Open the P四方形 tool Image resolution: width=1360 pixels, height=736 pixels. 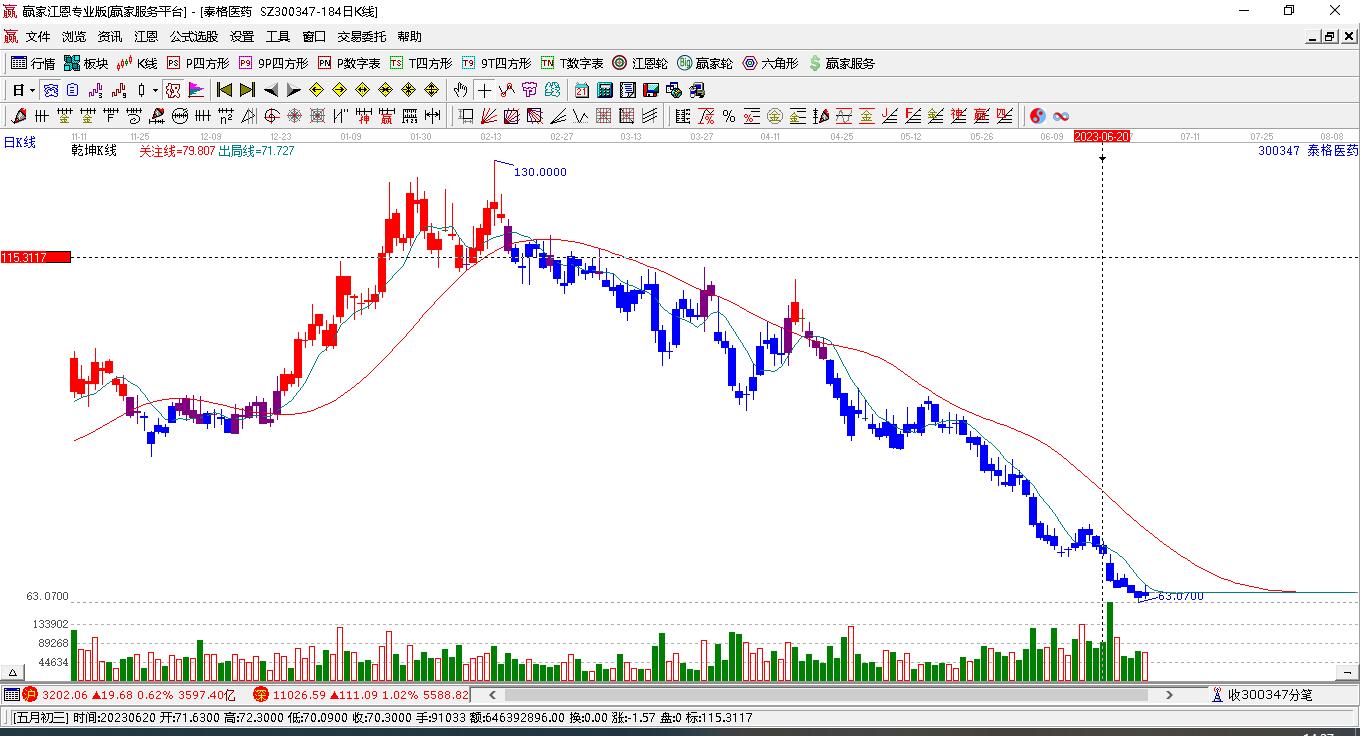point(198,63)
